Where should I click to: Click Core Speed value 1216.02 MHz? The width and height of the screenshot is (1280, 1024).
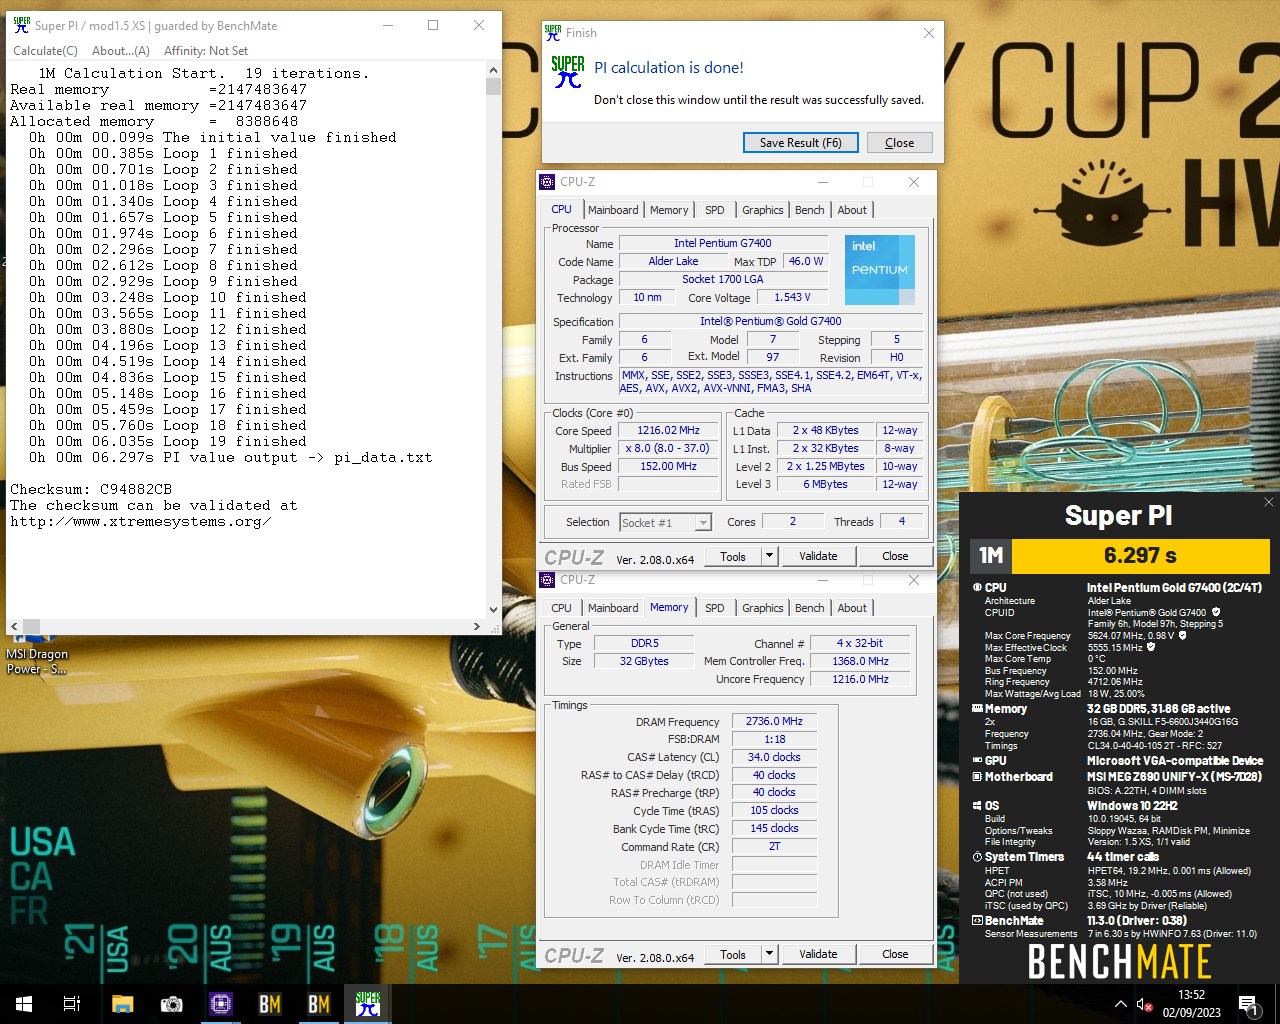click(668, 431)
